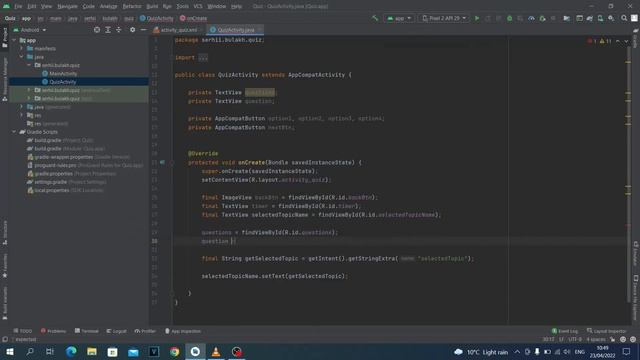The image size is (640, 360).
Task: Expand the java (generated) folder
Action: point(22,107)
